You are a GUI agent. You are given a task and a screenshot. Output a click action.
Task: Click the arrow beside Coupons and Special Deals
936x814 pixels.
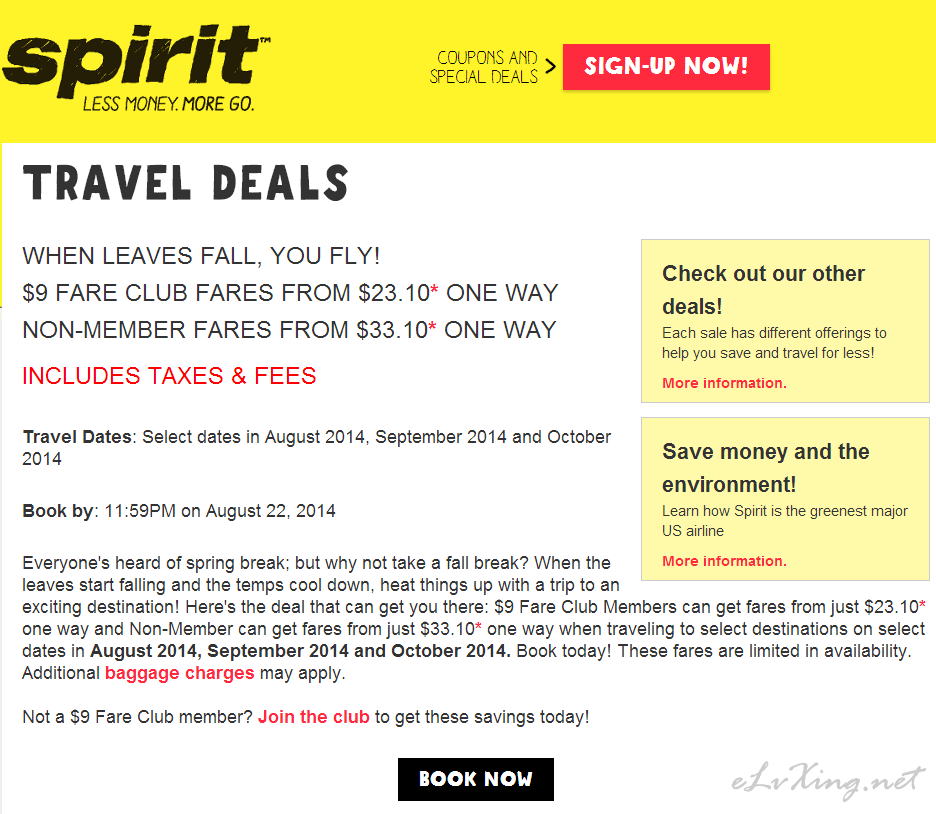(x=550, y=66)
